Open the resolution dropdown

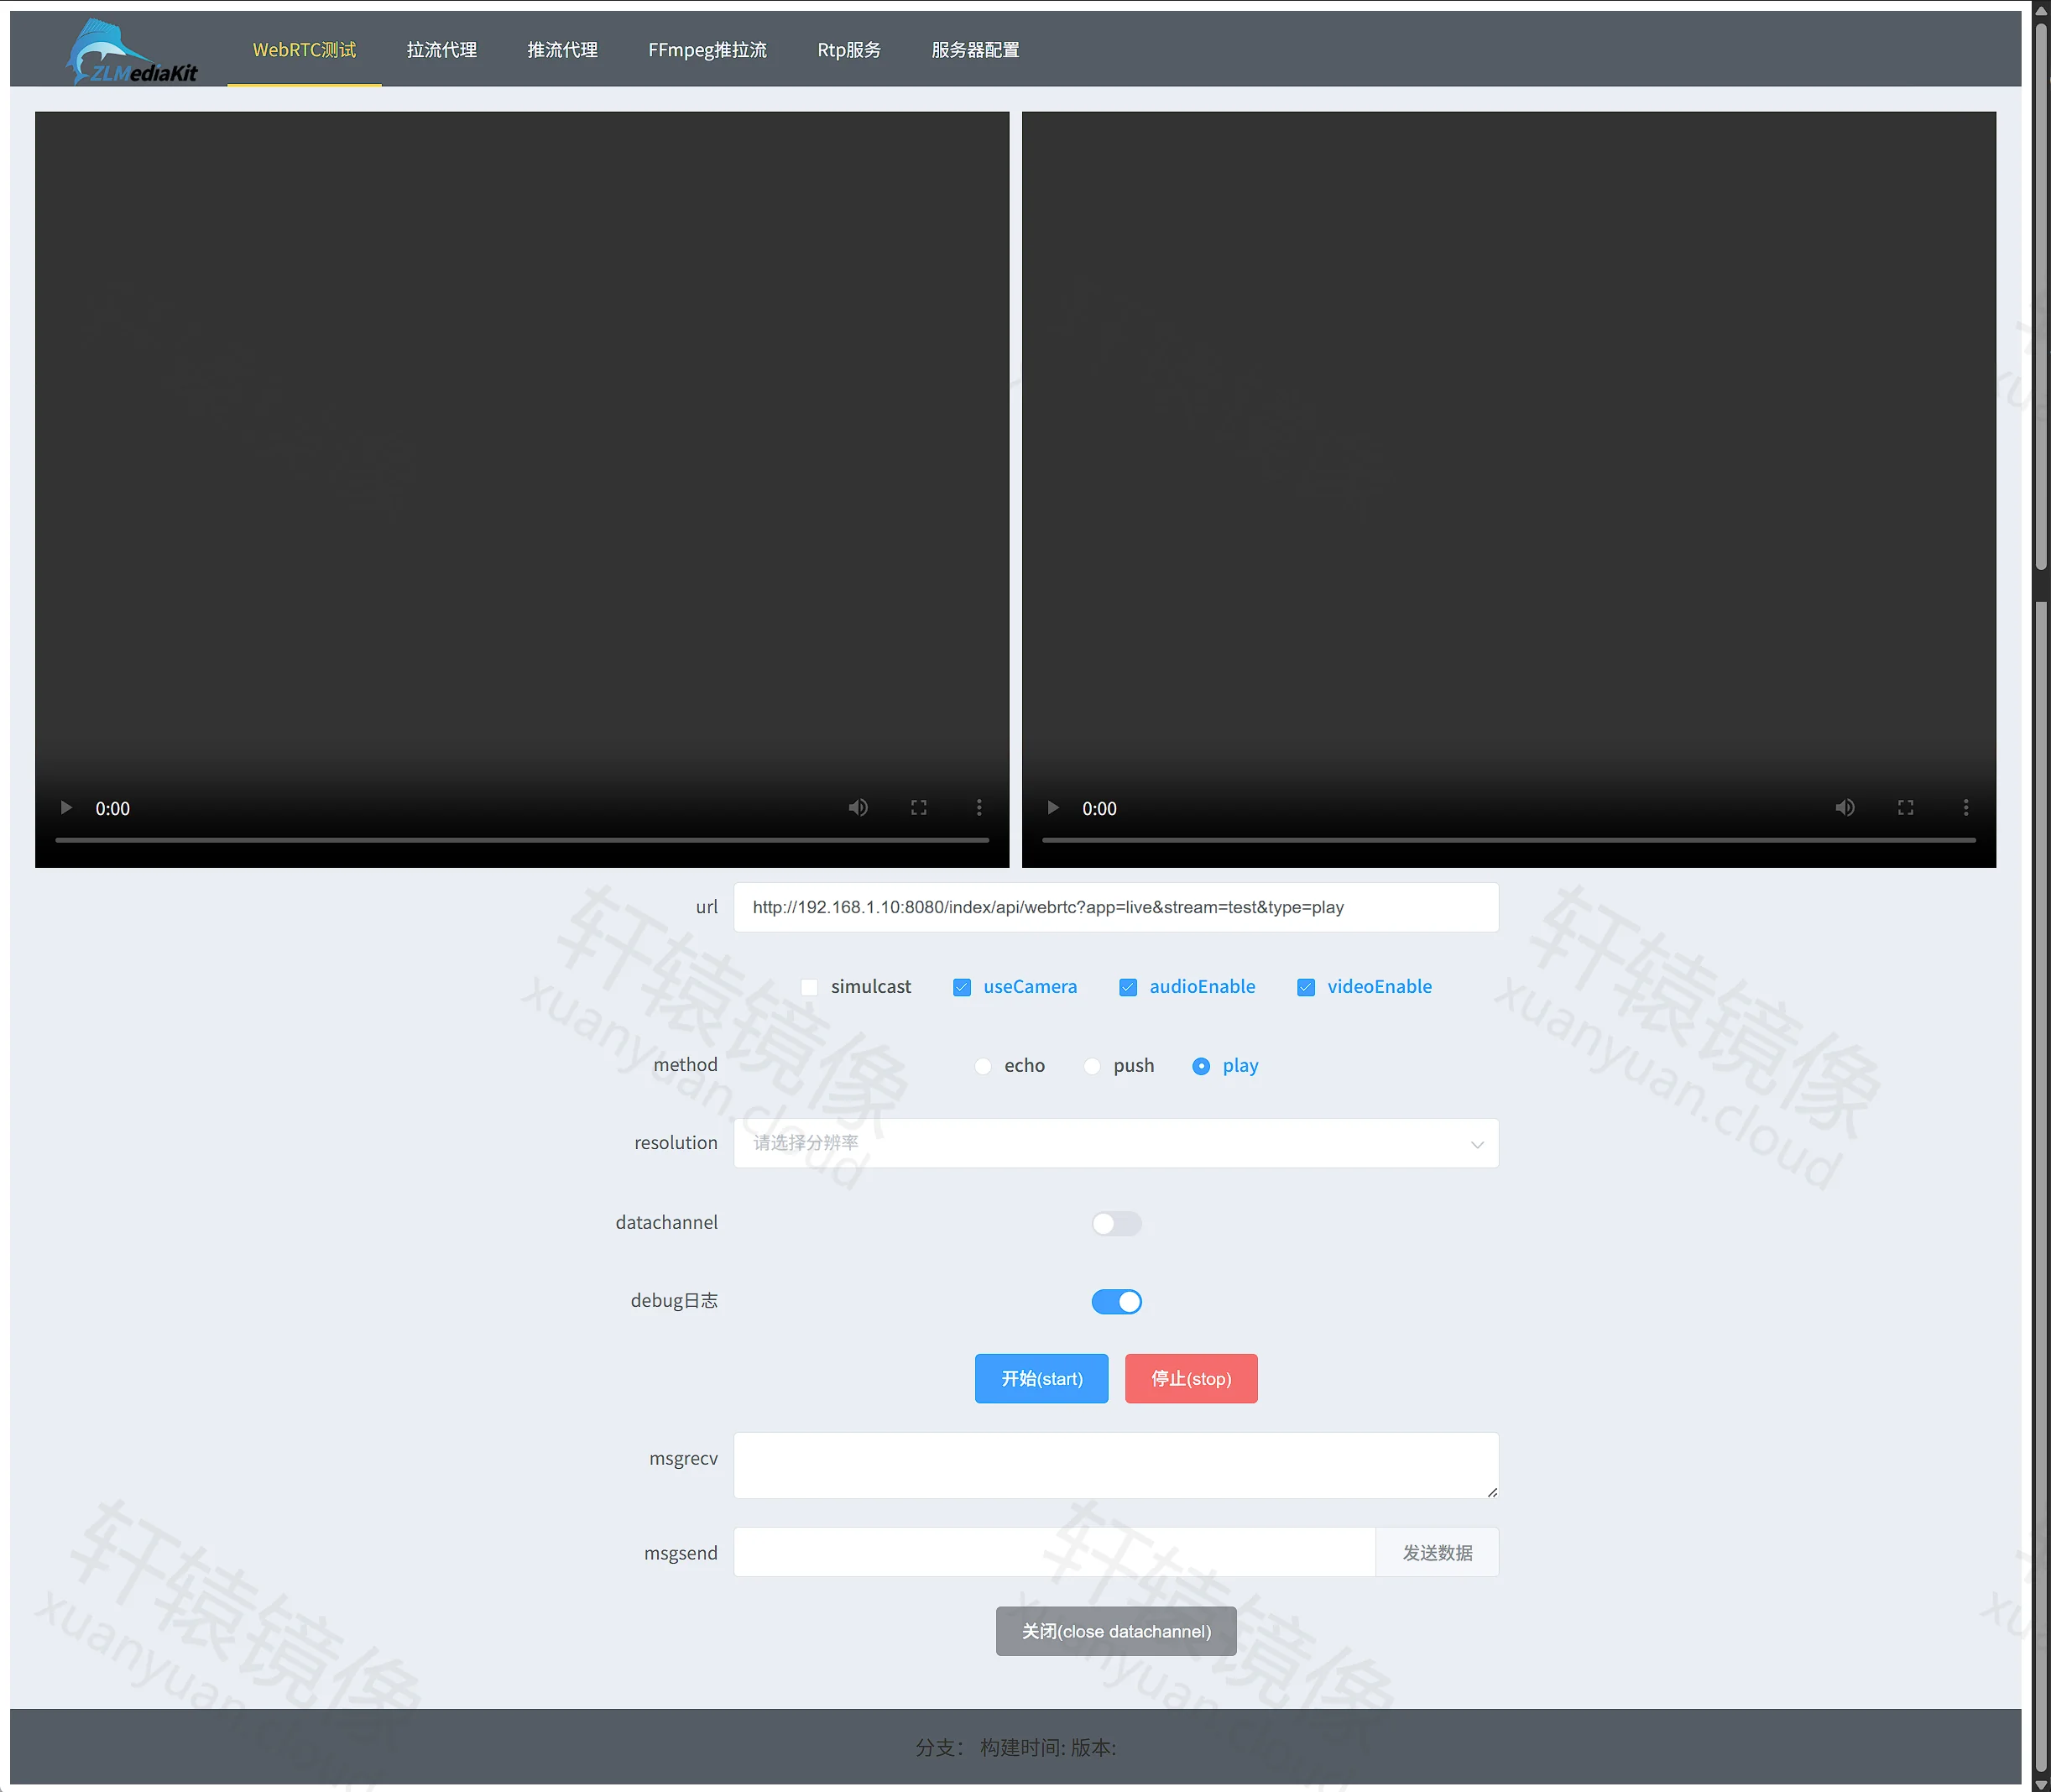pos(1116,1144)
